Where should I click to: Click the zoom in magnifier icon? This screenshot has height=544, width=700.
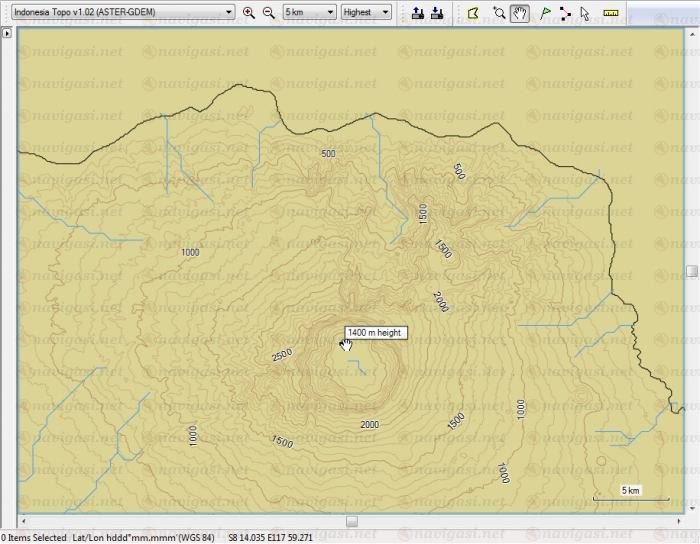tap(249, 13)
